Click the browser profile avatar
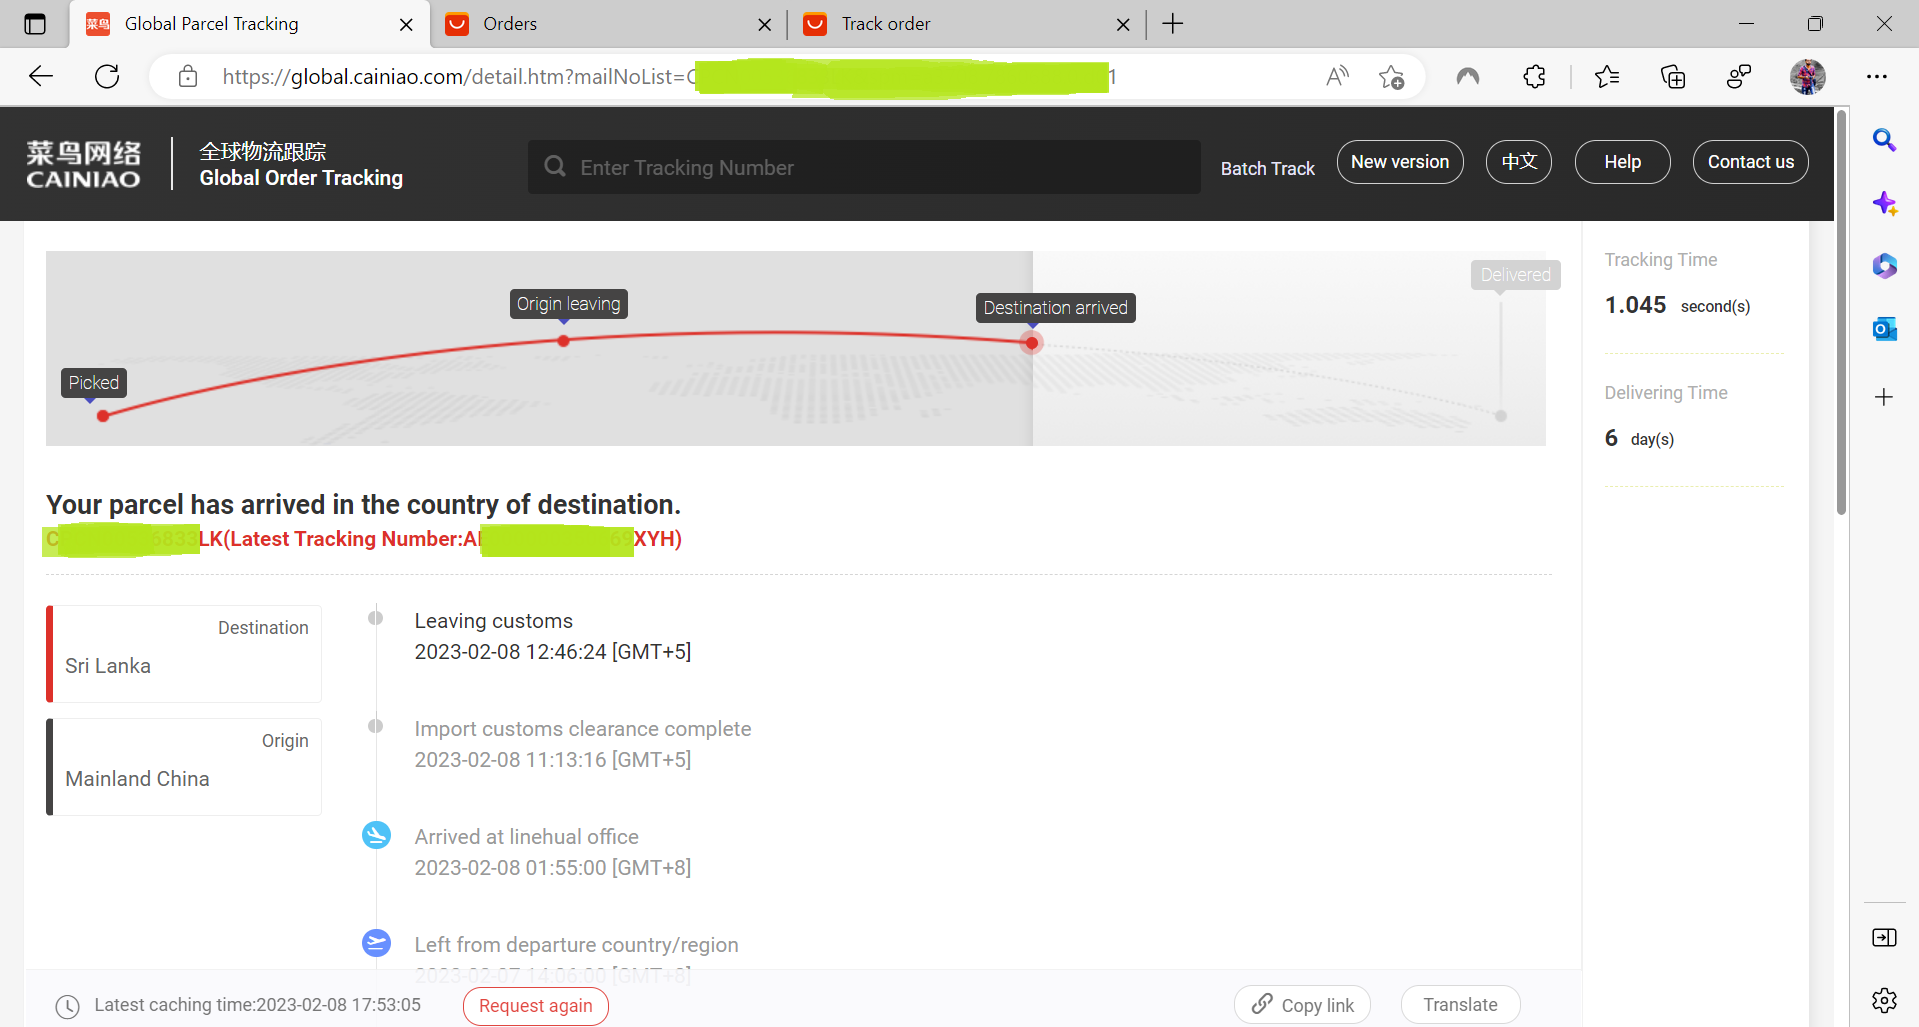This screenshot has width=1919, height=1027. (x=1807, y=76)
